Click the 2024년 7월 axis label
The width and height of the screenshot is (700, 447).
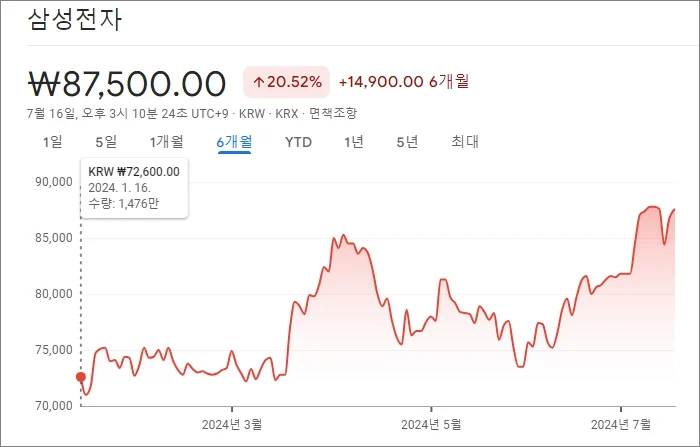pyautogui.click(x=621, y=424)
